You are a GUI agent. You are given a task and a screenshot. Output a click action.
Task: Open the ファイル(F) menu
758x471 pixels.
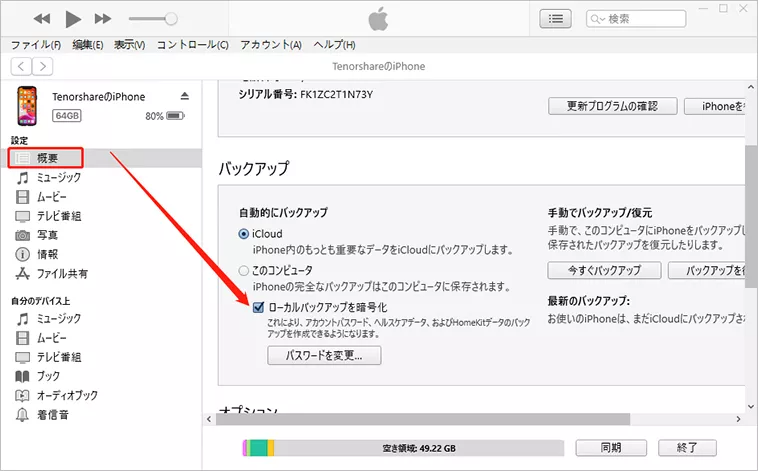(35, 45)
